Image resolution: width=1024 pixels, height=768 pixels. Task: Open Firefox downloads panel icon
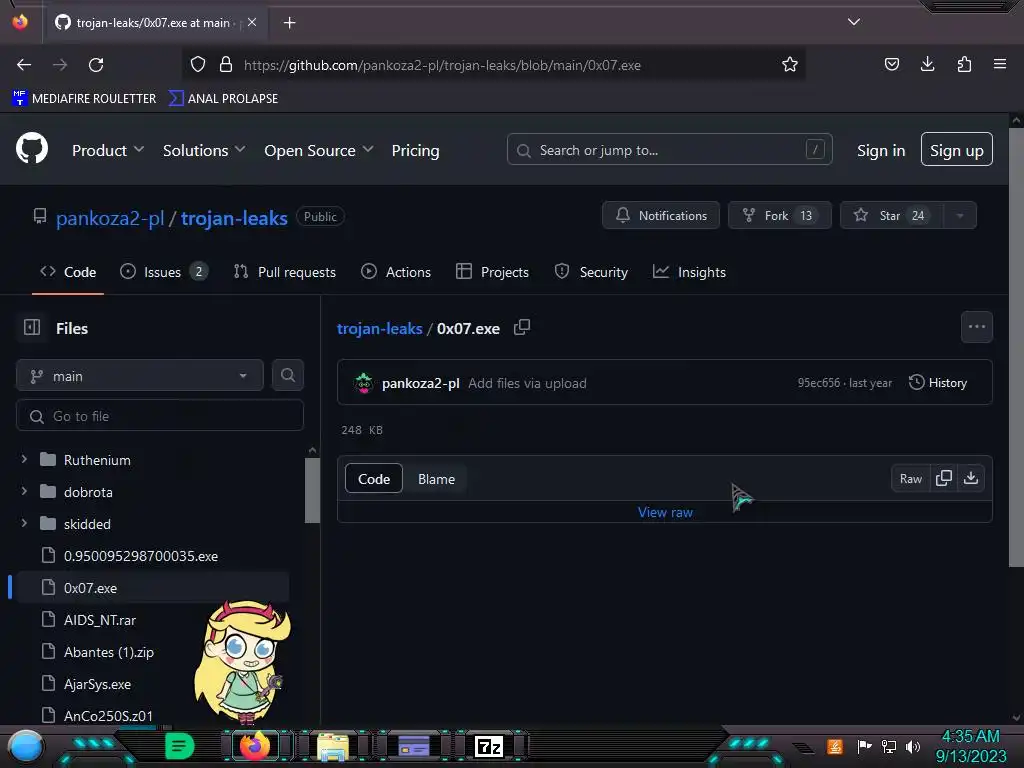pos(927,64)
